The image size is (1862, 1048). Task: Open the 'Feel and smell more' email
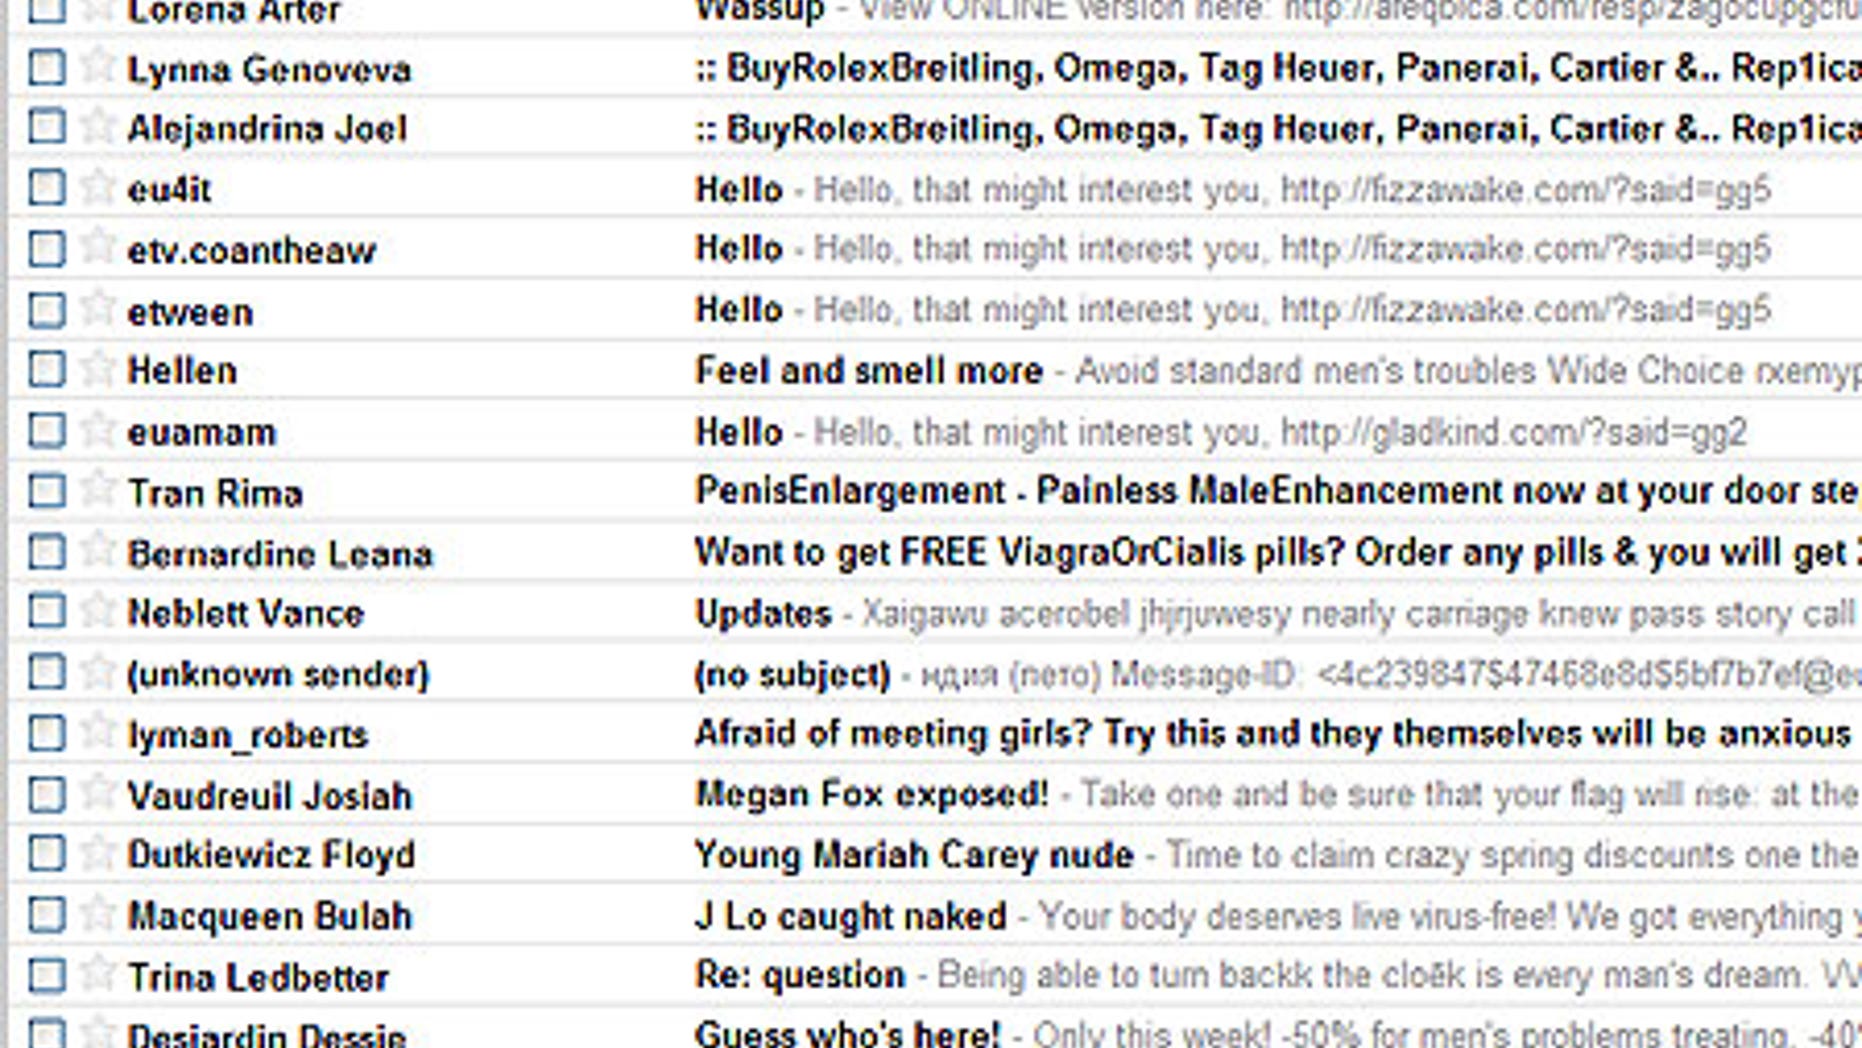[x=869, y=371]
